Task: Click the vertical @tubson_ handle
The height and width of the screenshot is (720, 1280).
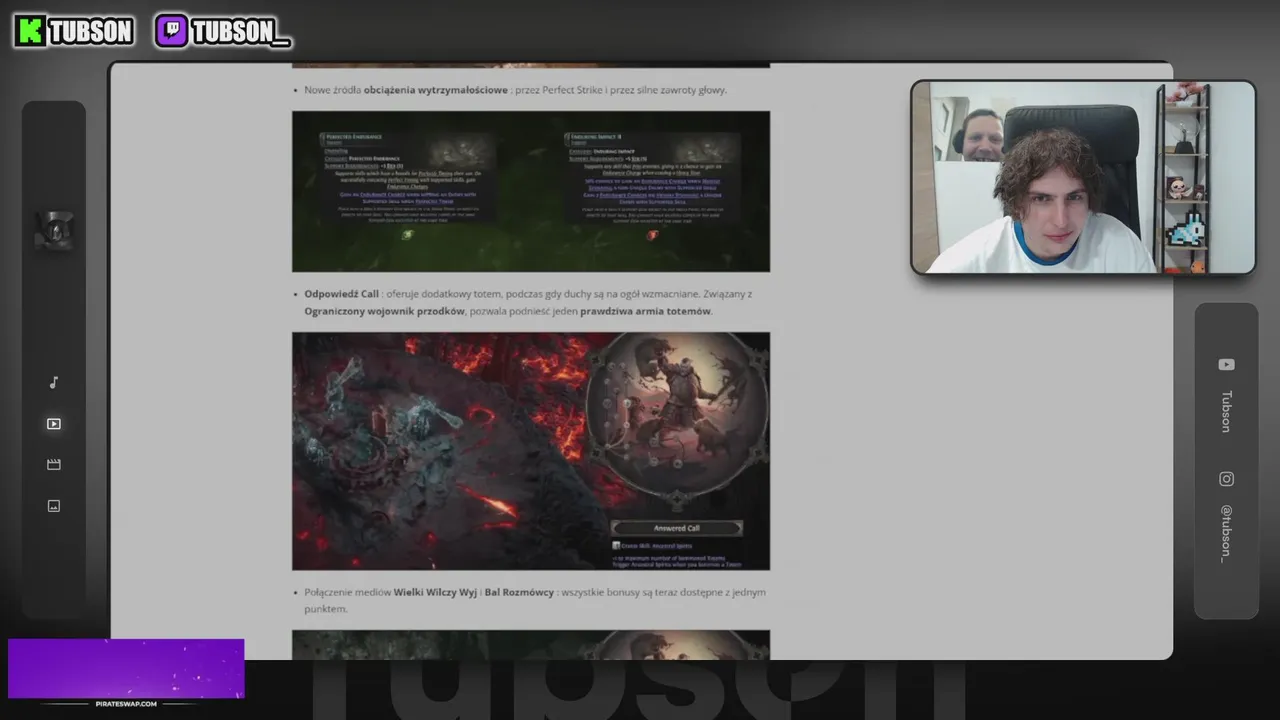Action: coord(1226,533)
